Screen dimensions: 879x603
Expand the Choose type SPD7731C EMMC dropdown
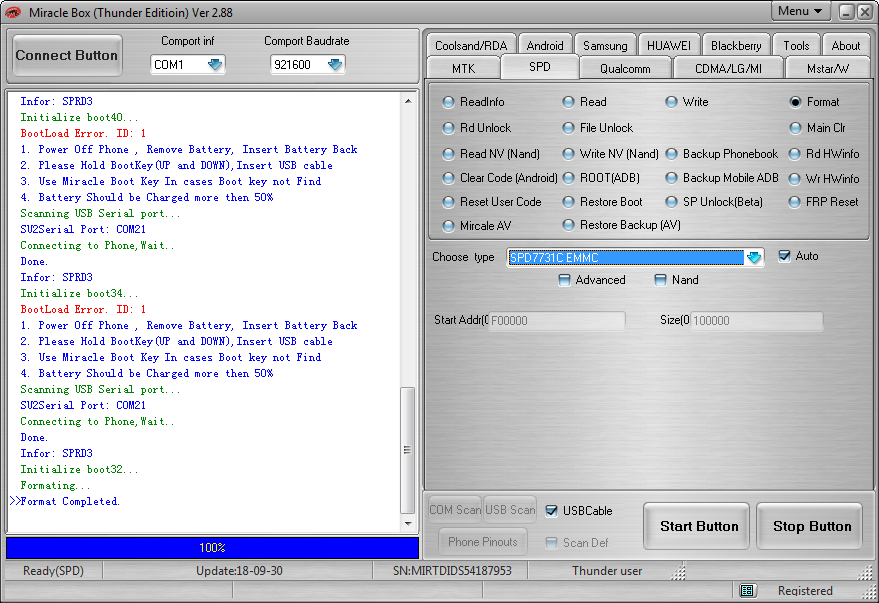754,257
